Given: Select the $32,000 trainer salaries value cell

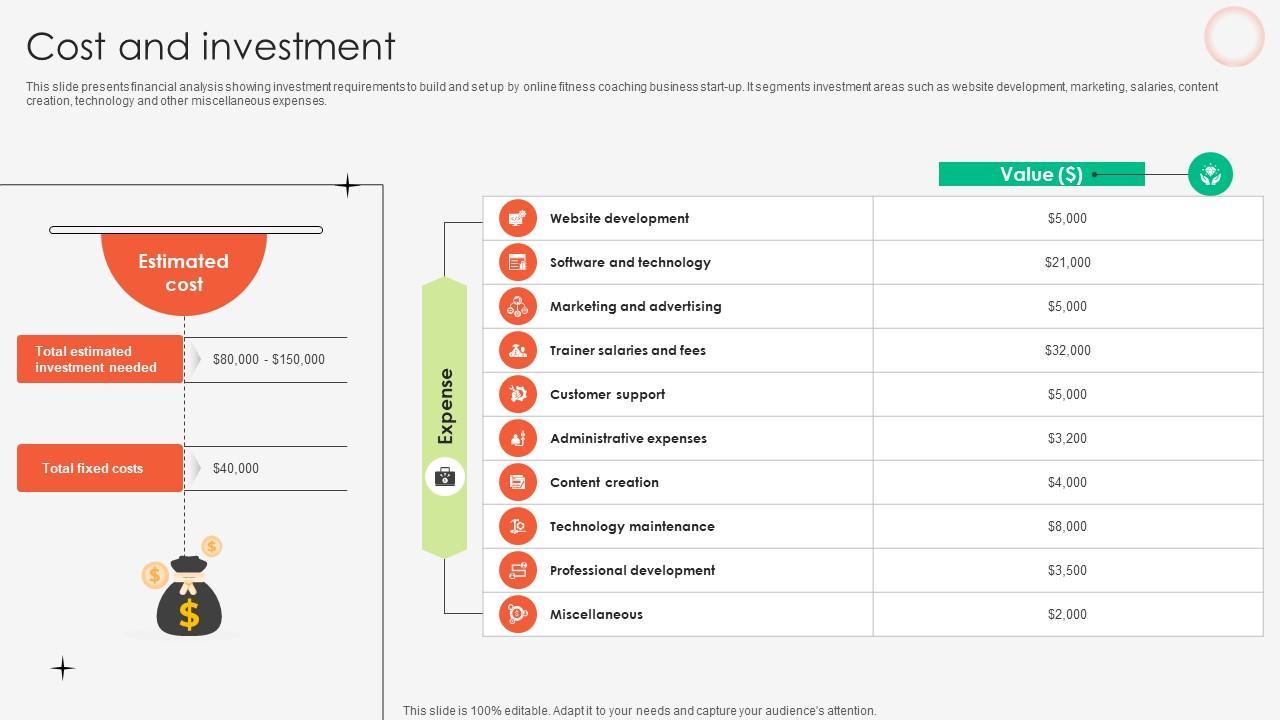Looking at the screenshot, I should [1068, 350].
